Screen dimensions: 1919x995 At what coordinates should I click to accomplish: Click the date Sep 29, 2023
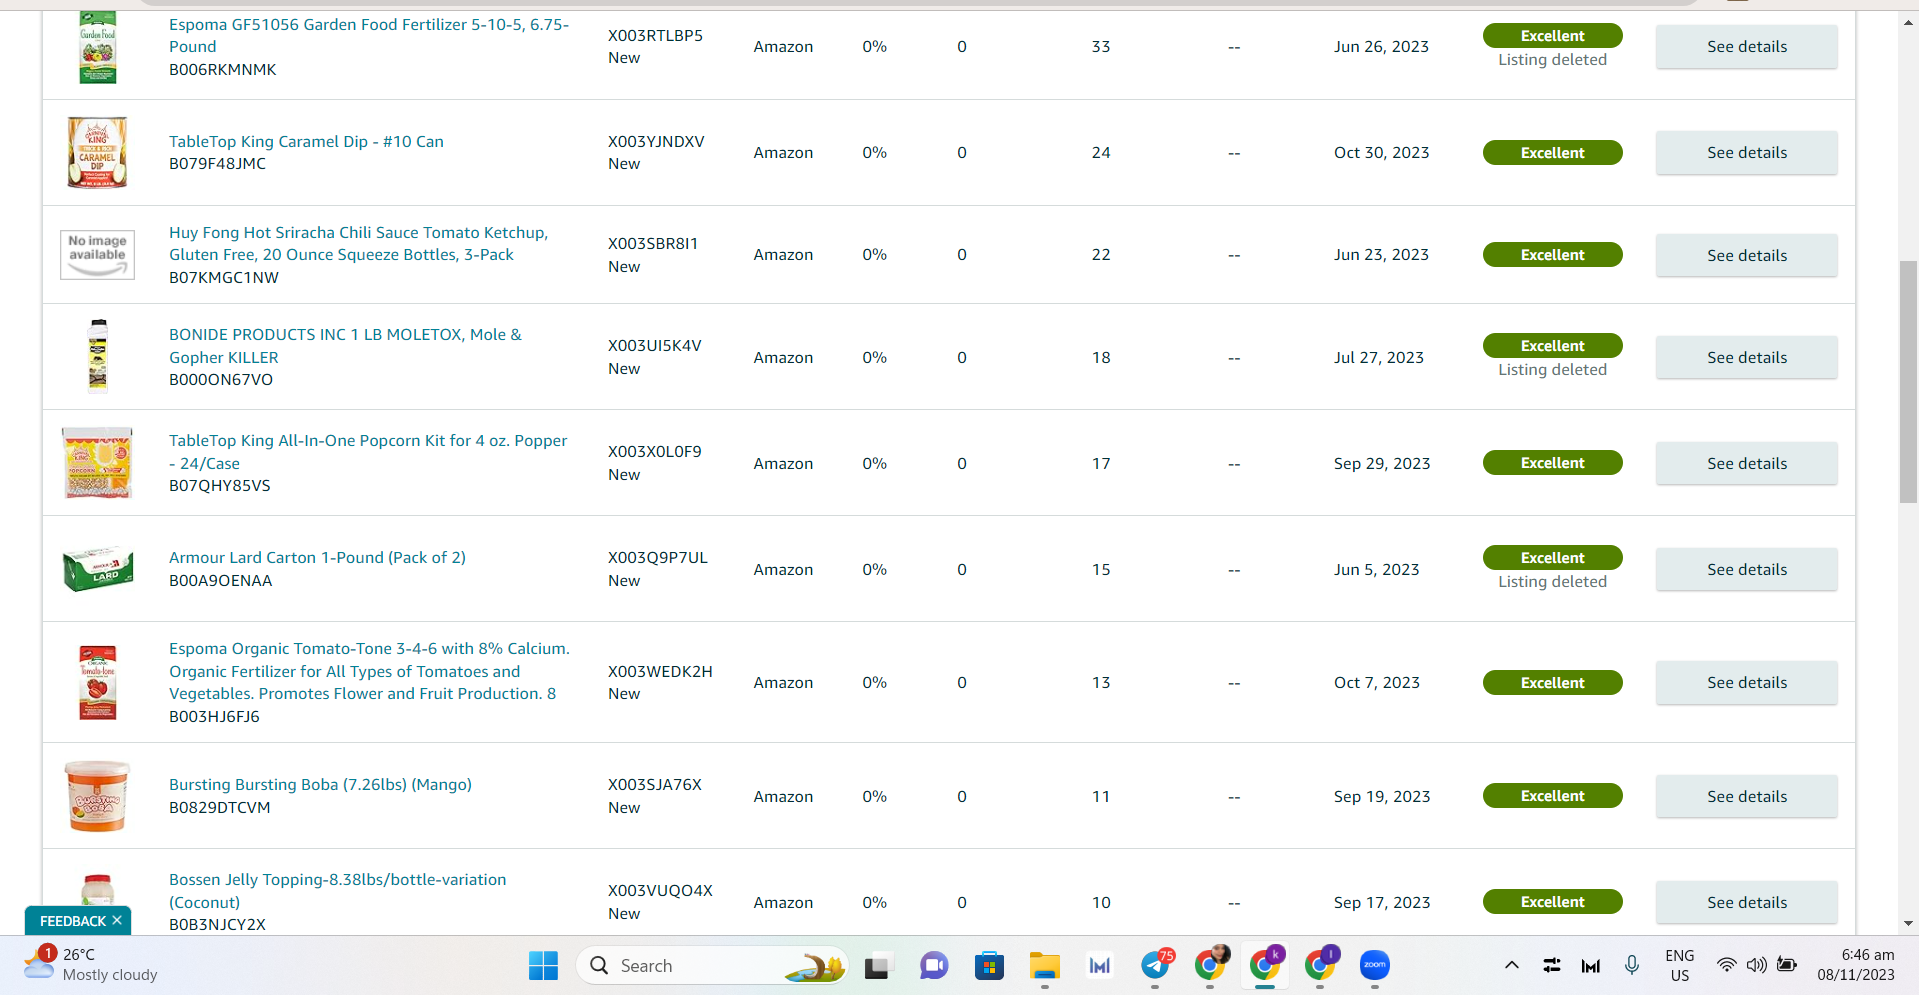pos(1382,463)
